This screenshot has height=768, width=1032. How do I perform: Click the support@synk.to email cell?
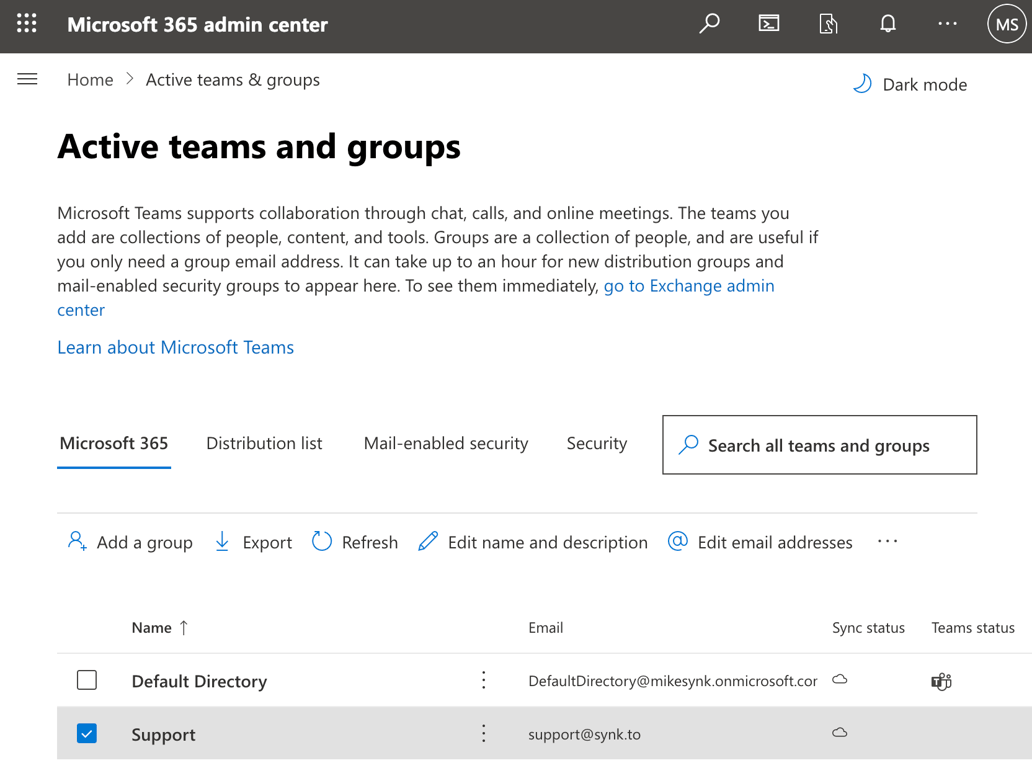point(584,734)
